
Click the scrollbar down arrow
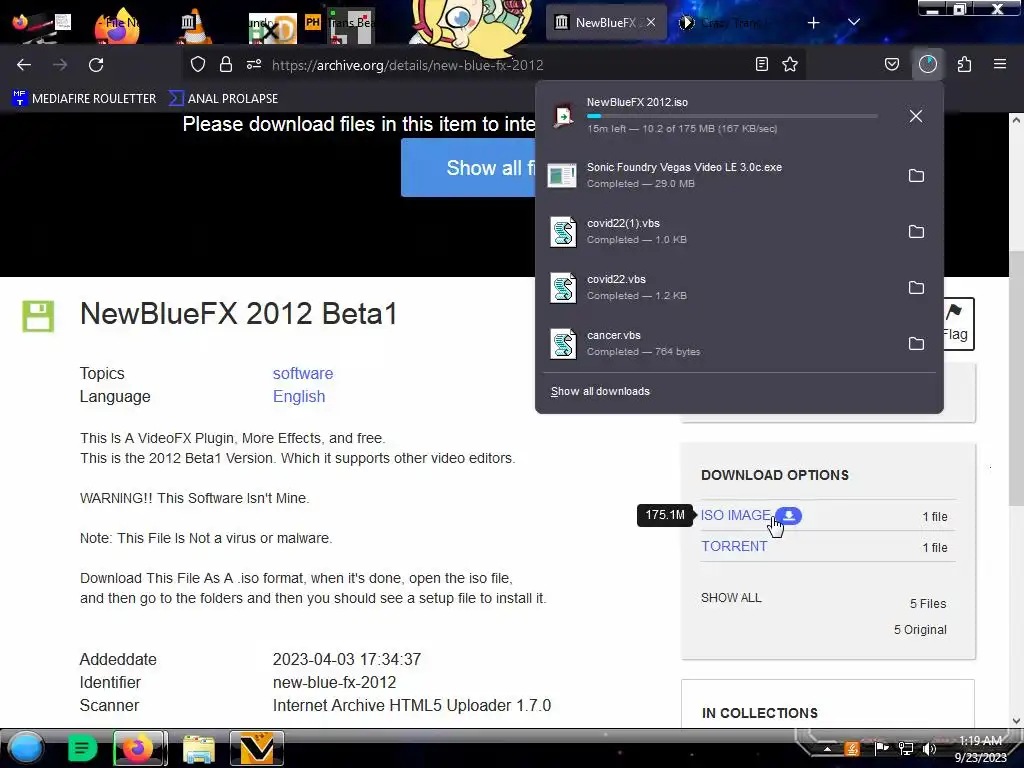1016,721
